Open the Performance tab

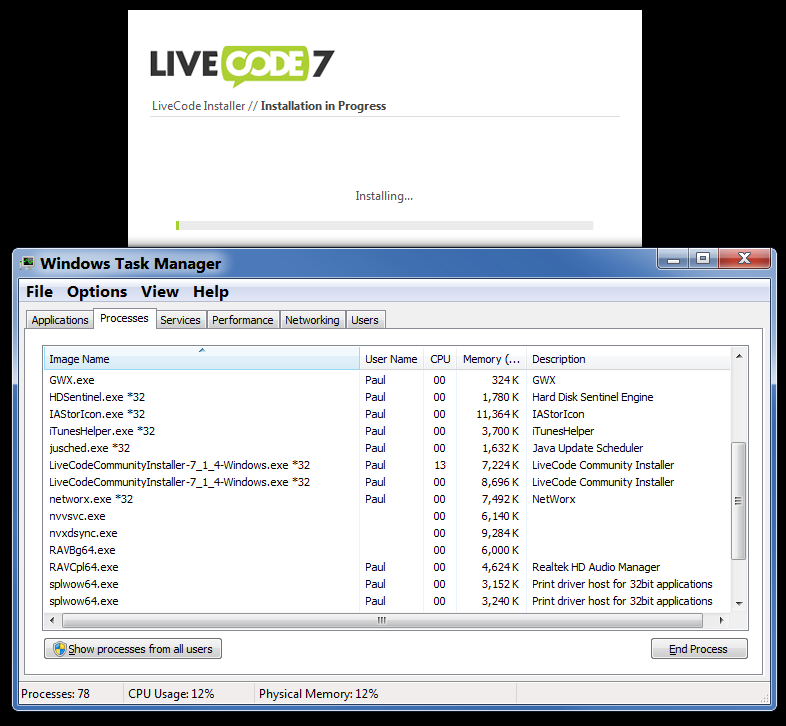point(243,320)
